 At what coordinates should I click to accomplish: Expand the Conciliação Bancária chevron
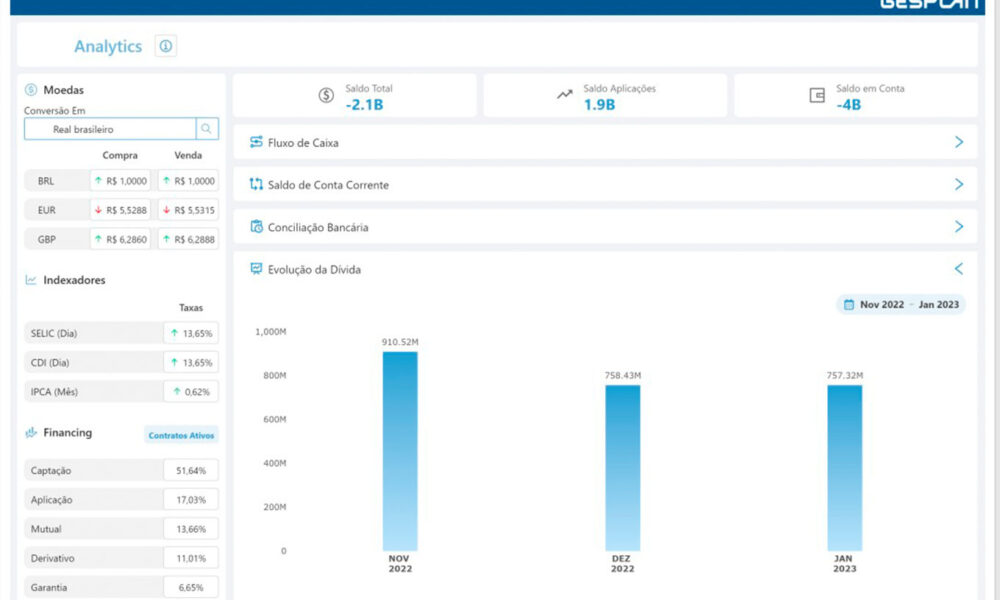click(958, 227)
